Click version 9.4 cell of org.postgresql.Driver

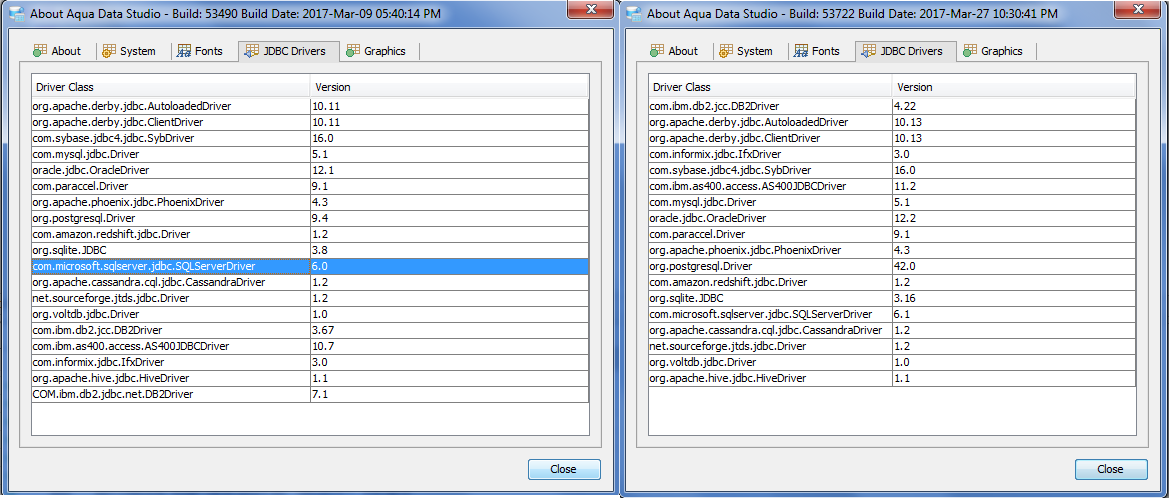tap(450, 218)
